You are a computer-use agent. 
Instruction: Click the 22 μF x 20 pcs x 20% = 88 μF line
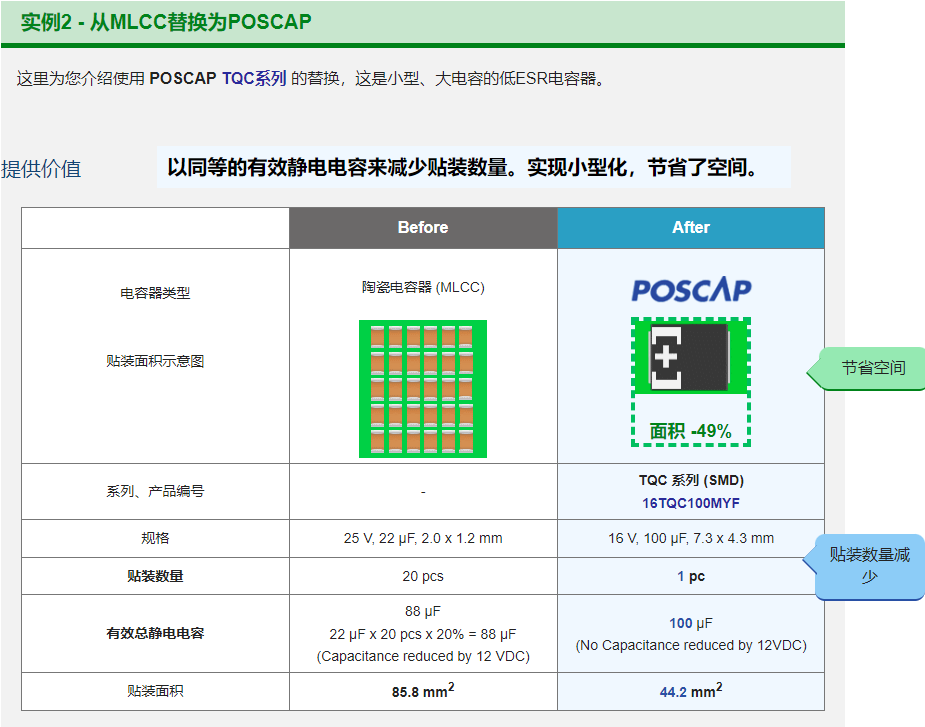423,634
